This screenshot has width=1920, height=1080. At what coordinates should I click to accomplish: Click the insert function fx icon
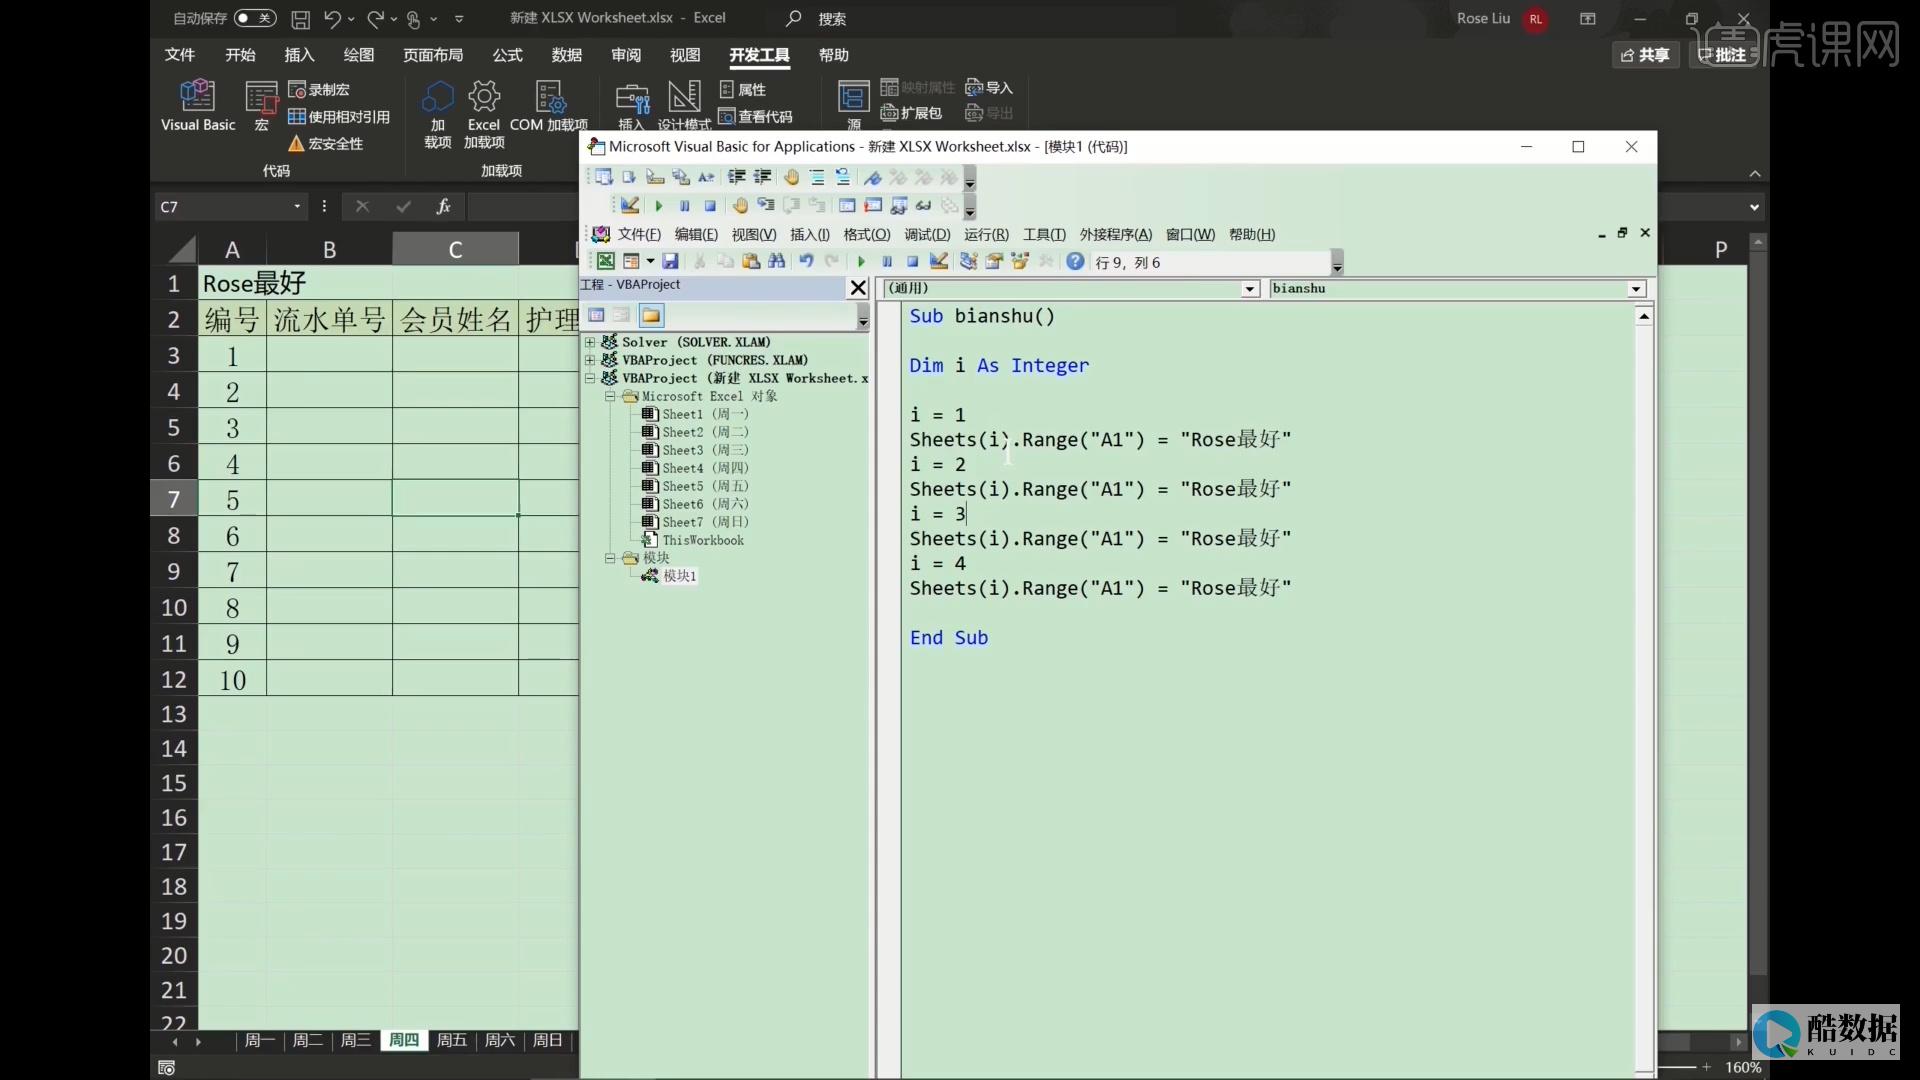click(x=443, y=207)
